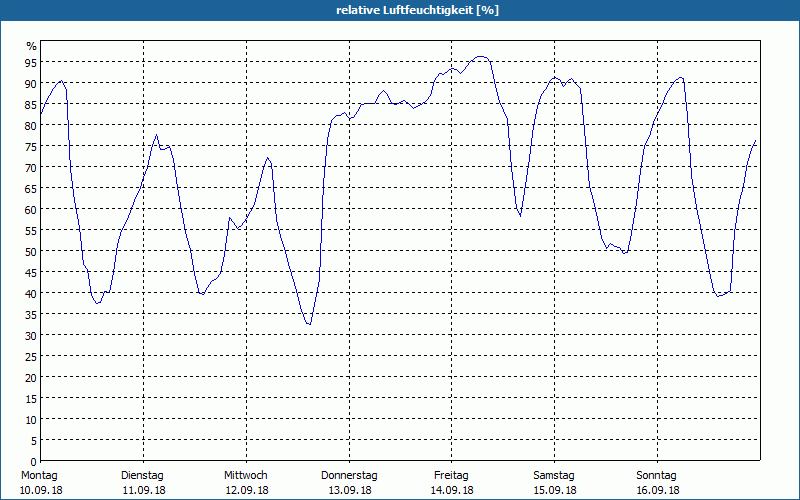Click the y-axis value '80'
The width and height of the screenshot is (800, 500).
pyautogui.click(x=31, y=126)
